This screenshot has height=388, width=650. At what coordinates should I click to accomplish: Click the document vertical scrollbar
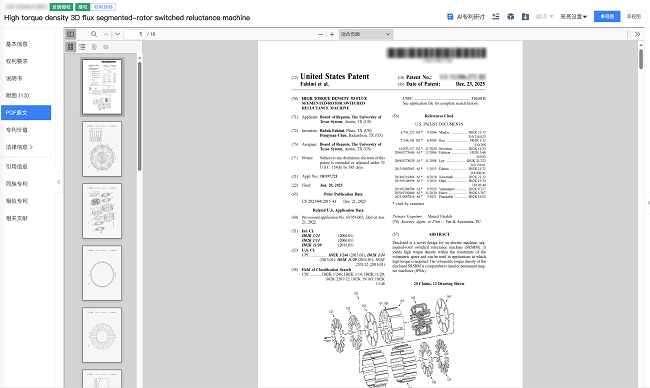pyautogui.click(x=641, y=59)
